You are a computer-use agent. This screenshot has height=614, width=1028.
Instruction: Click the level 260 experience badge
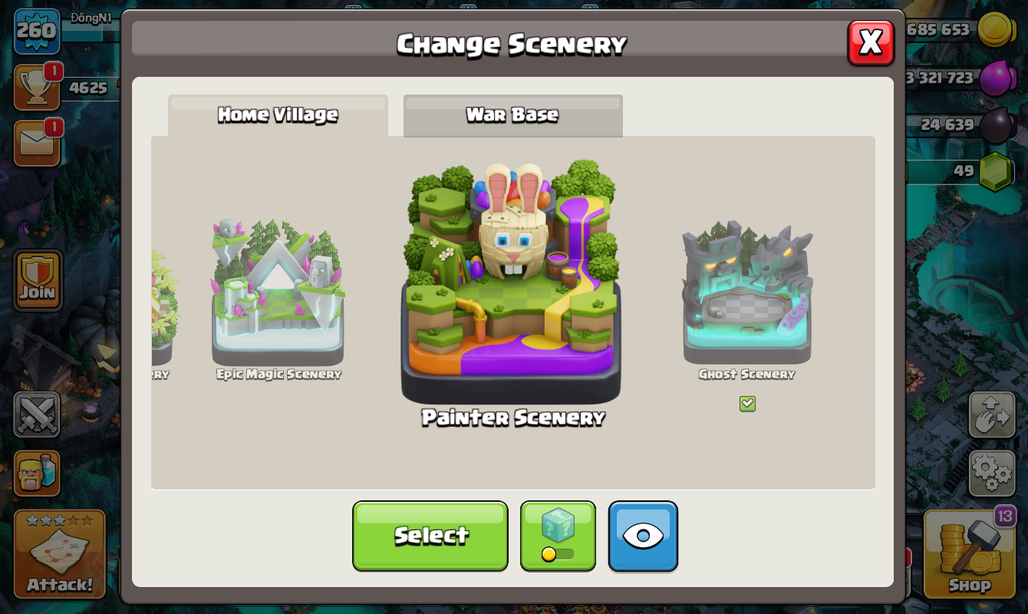[37, 31]
